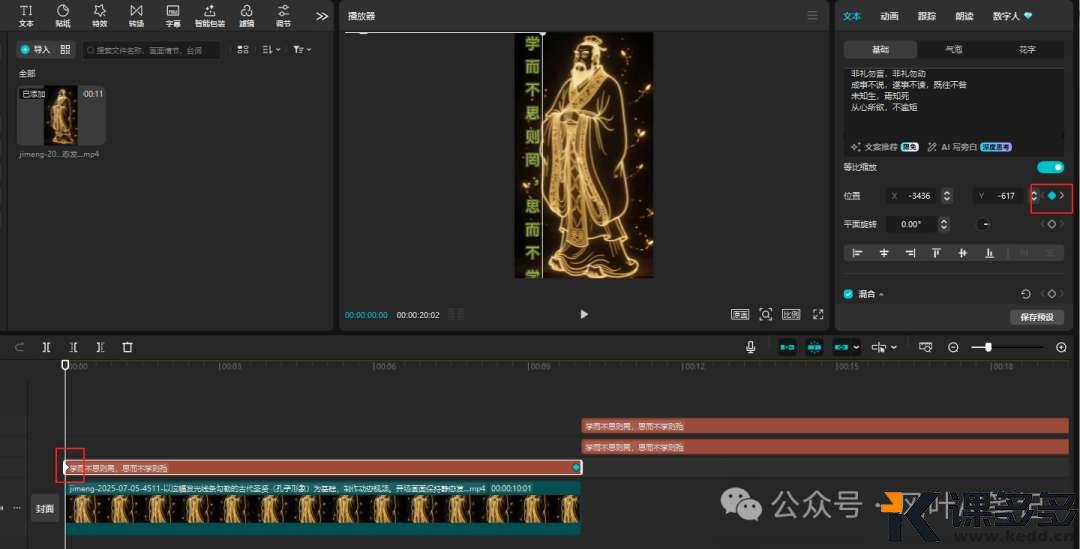
Task: Click the 导入 import button
Action: 35,49
